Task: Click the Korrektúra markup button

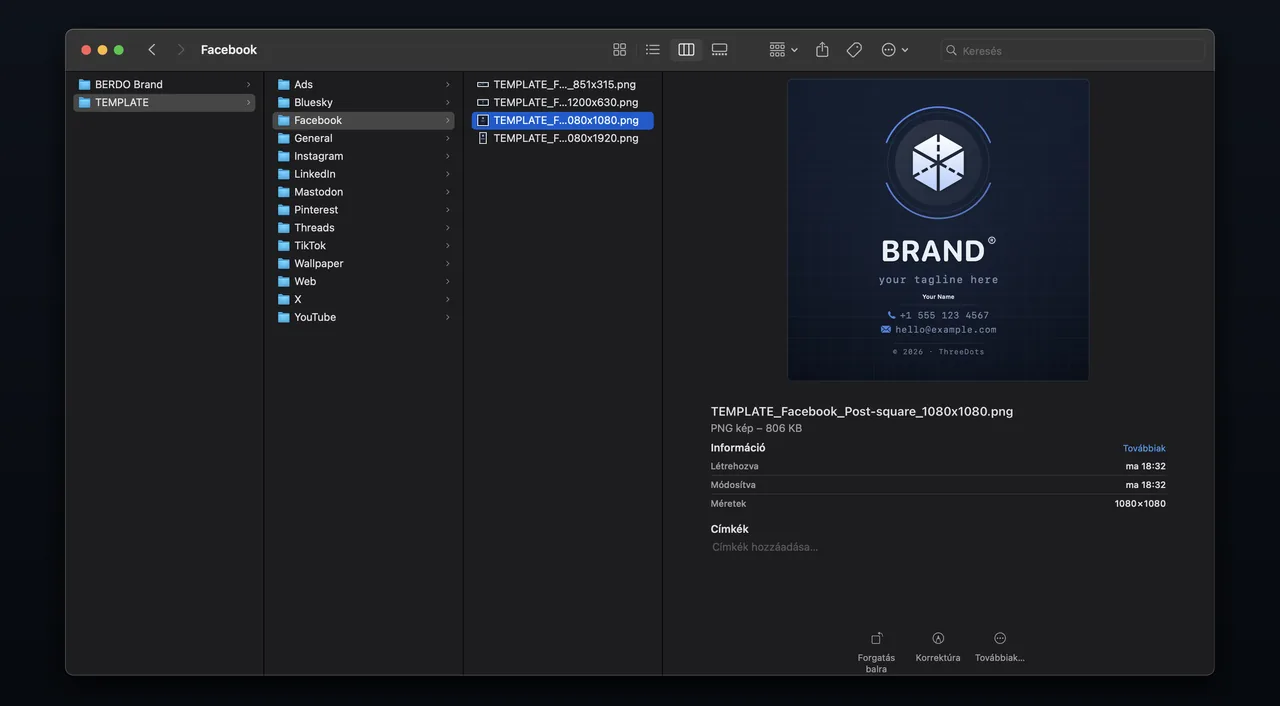Action: point(938,646)
